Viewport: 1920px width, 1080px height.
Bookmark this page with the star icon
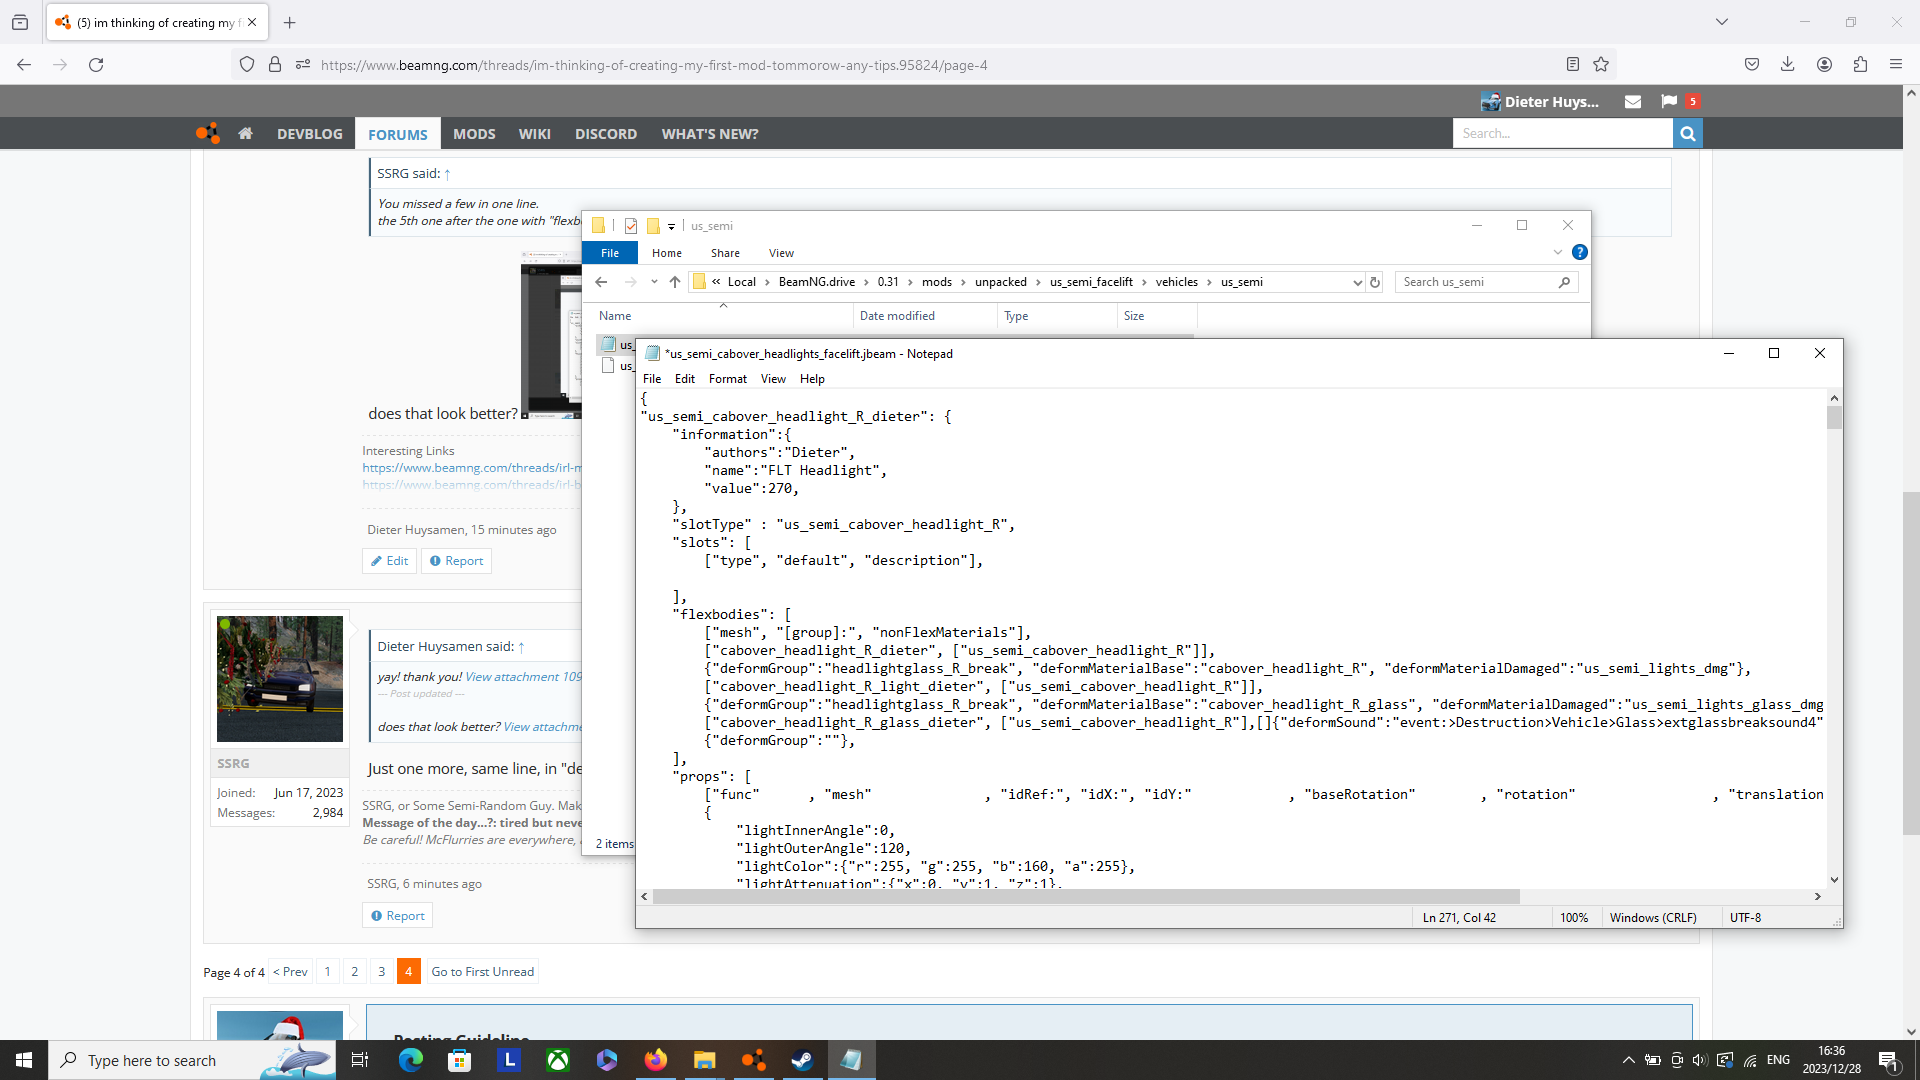coord(1601,65)
